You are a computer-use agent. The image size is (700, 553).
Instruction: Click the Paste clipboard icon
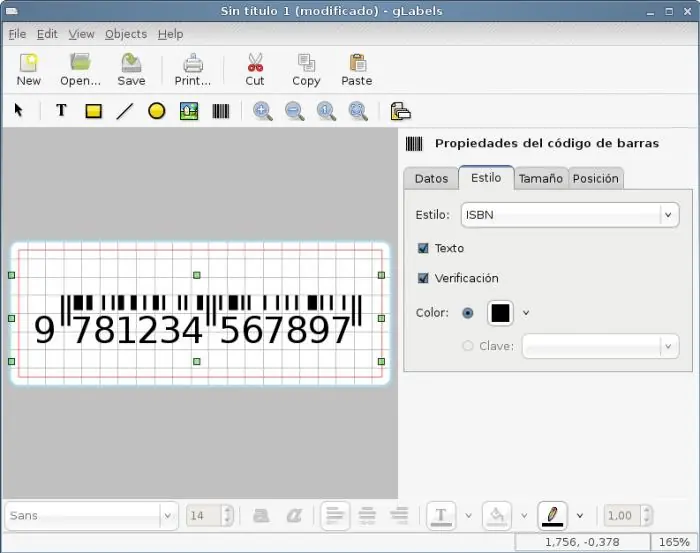(x=357, y=63)
